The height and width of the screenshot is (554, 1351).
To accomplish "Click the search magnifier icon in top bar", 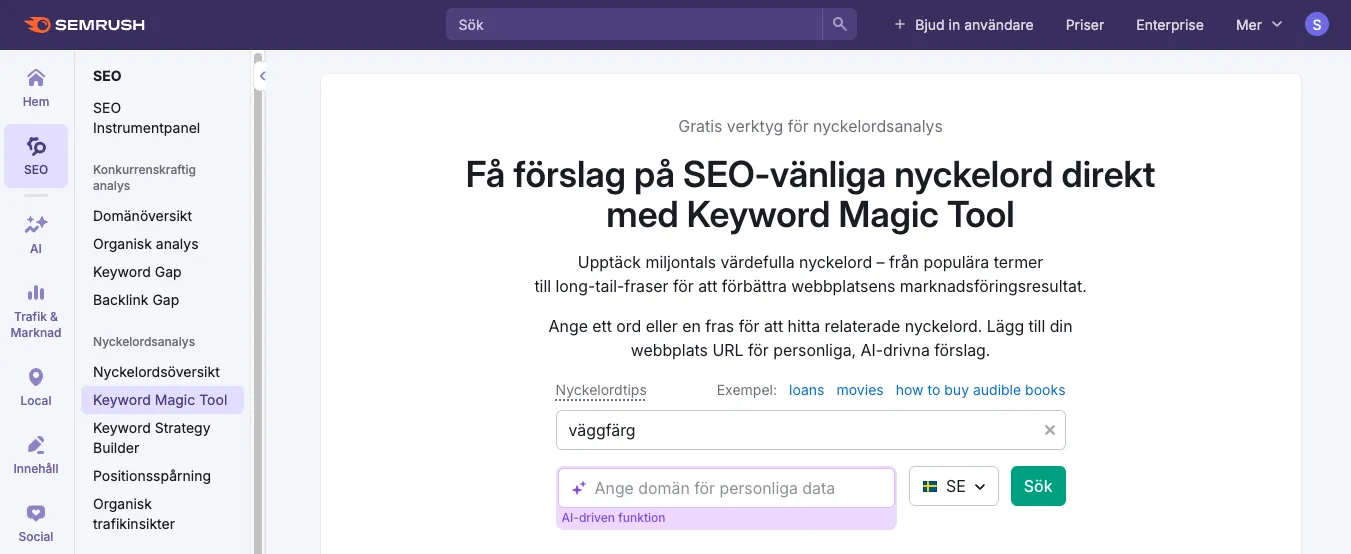I will pos(839,24).
